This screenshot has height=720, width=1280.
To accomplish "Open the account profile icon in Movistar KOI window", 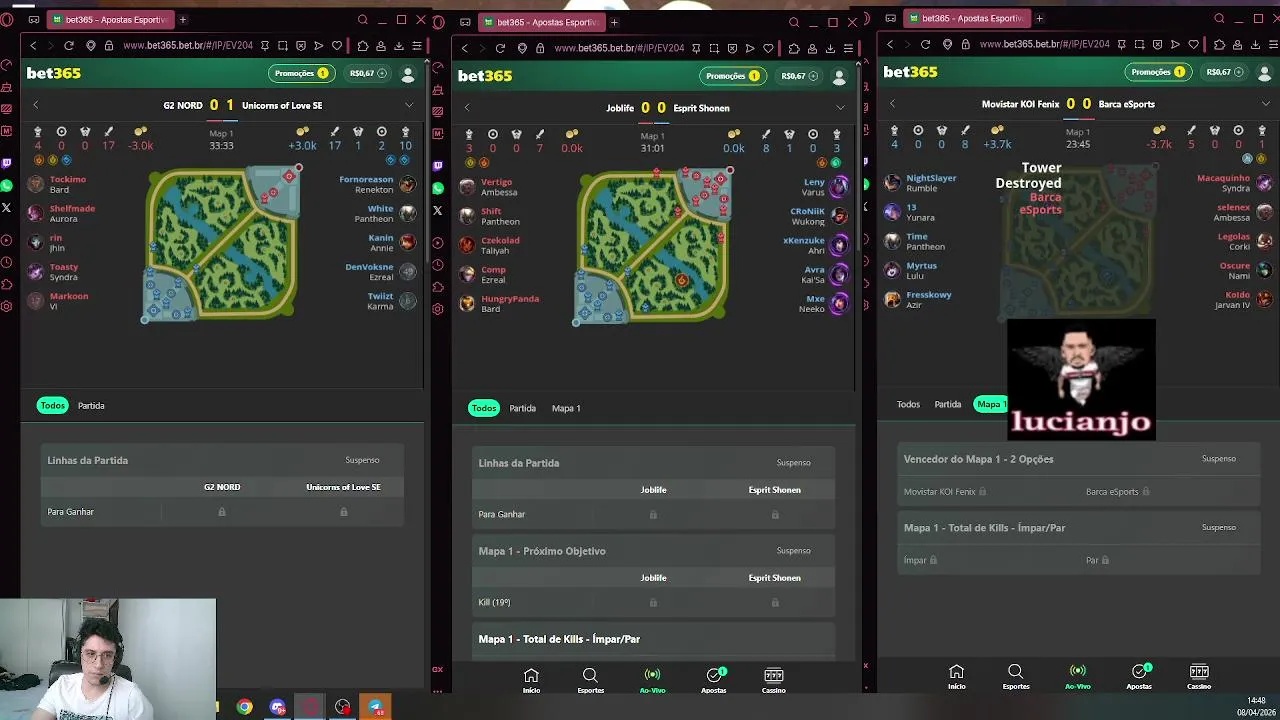I will [x=1264, y=72].
